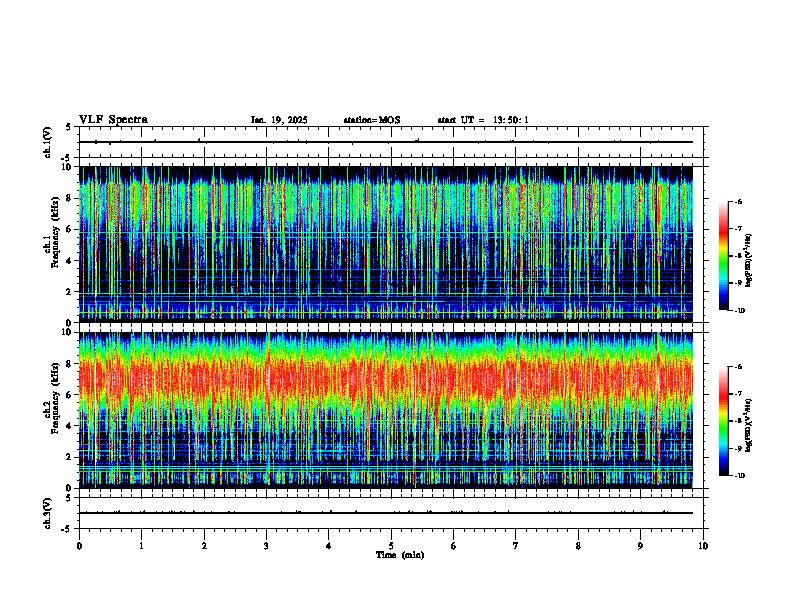Select the "start UT = 13:50: 1" text
The height and width of the screenshot is (612, 792).
[483, 120]
